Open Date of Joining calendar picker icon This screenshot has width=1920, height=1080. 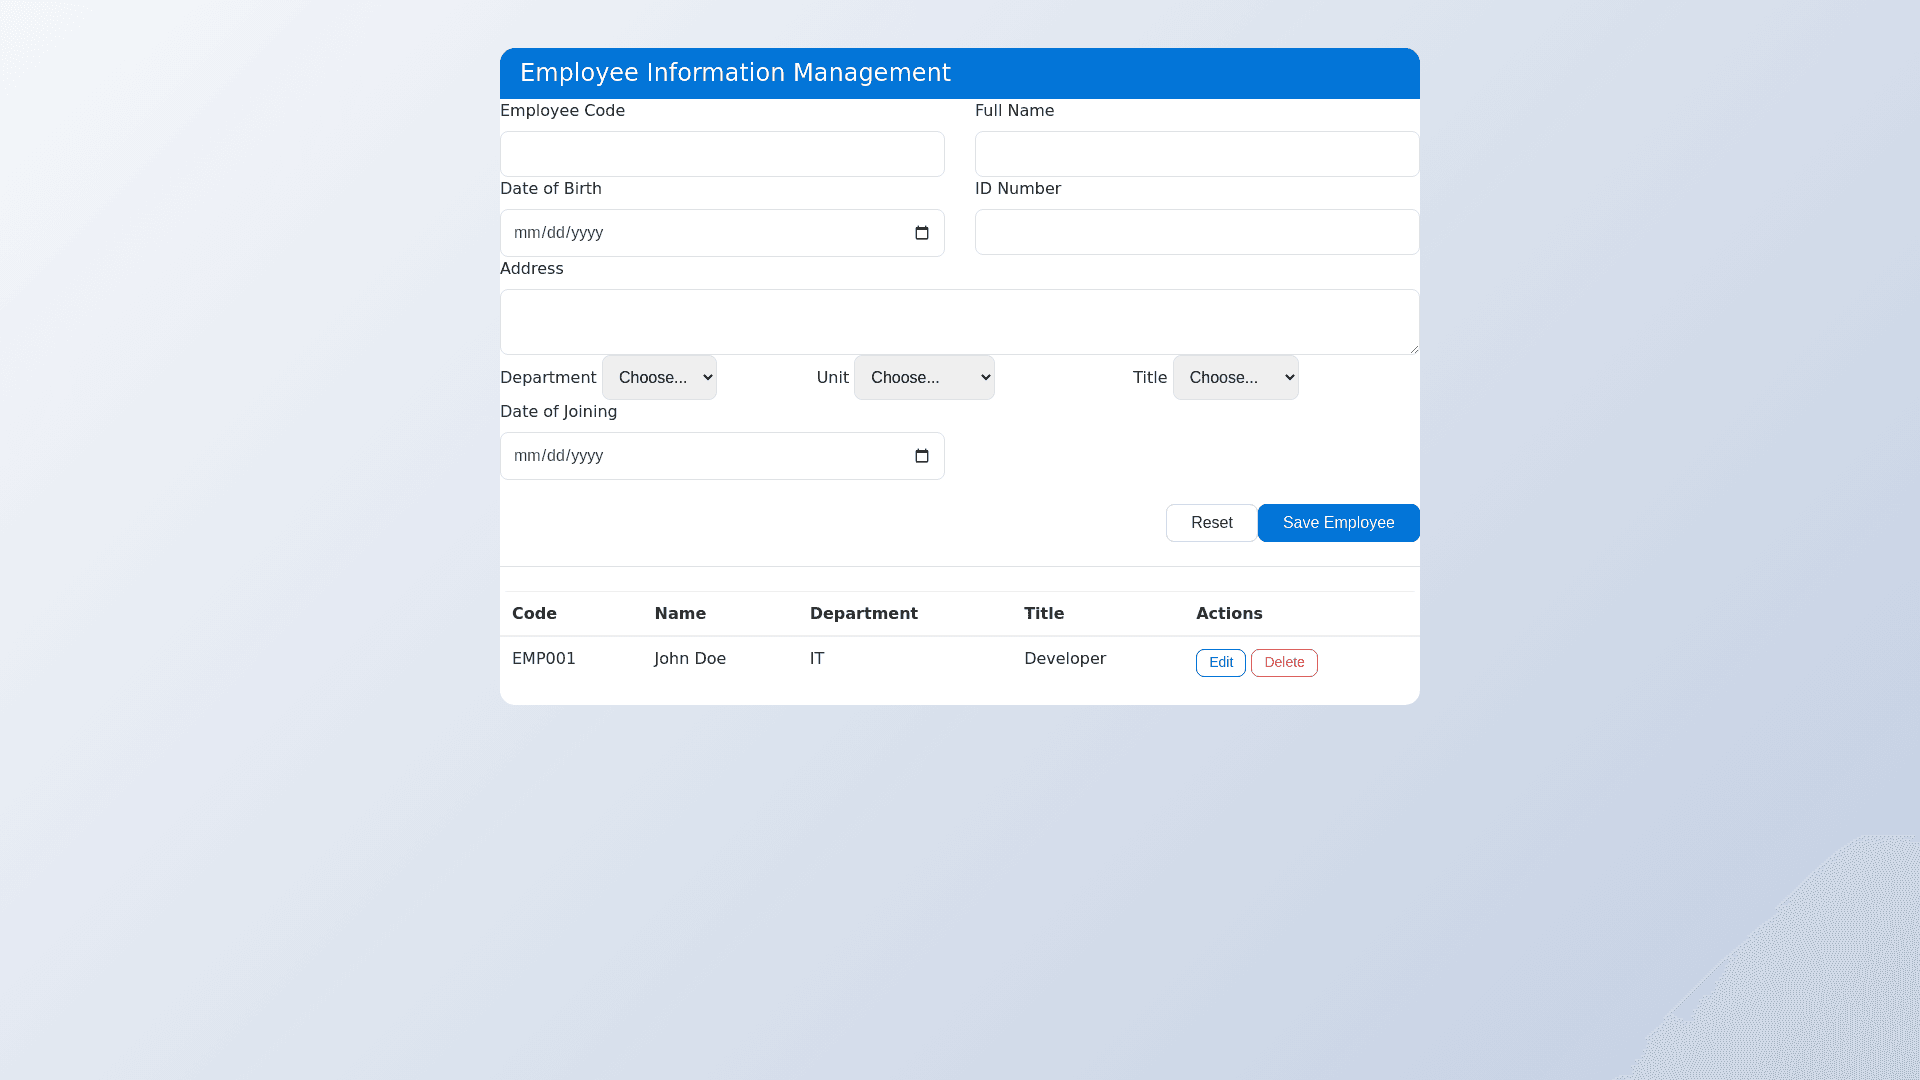pyautogui.click(x=921, y=456)
